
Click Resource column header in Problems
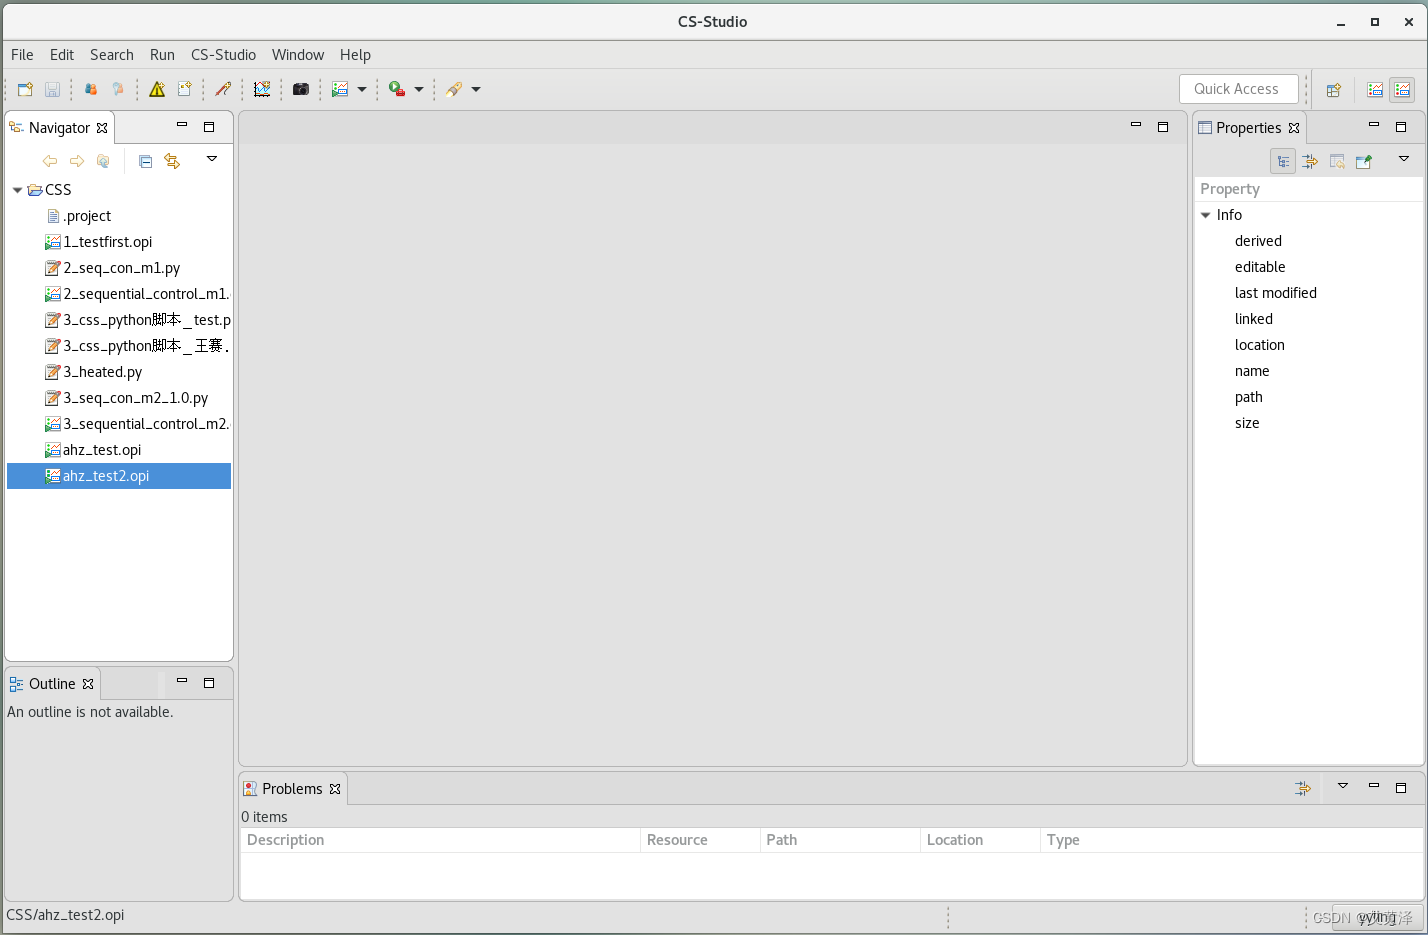(x=700, y=840)
